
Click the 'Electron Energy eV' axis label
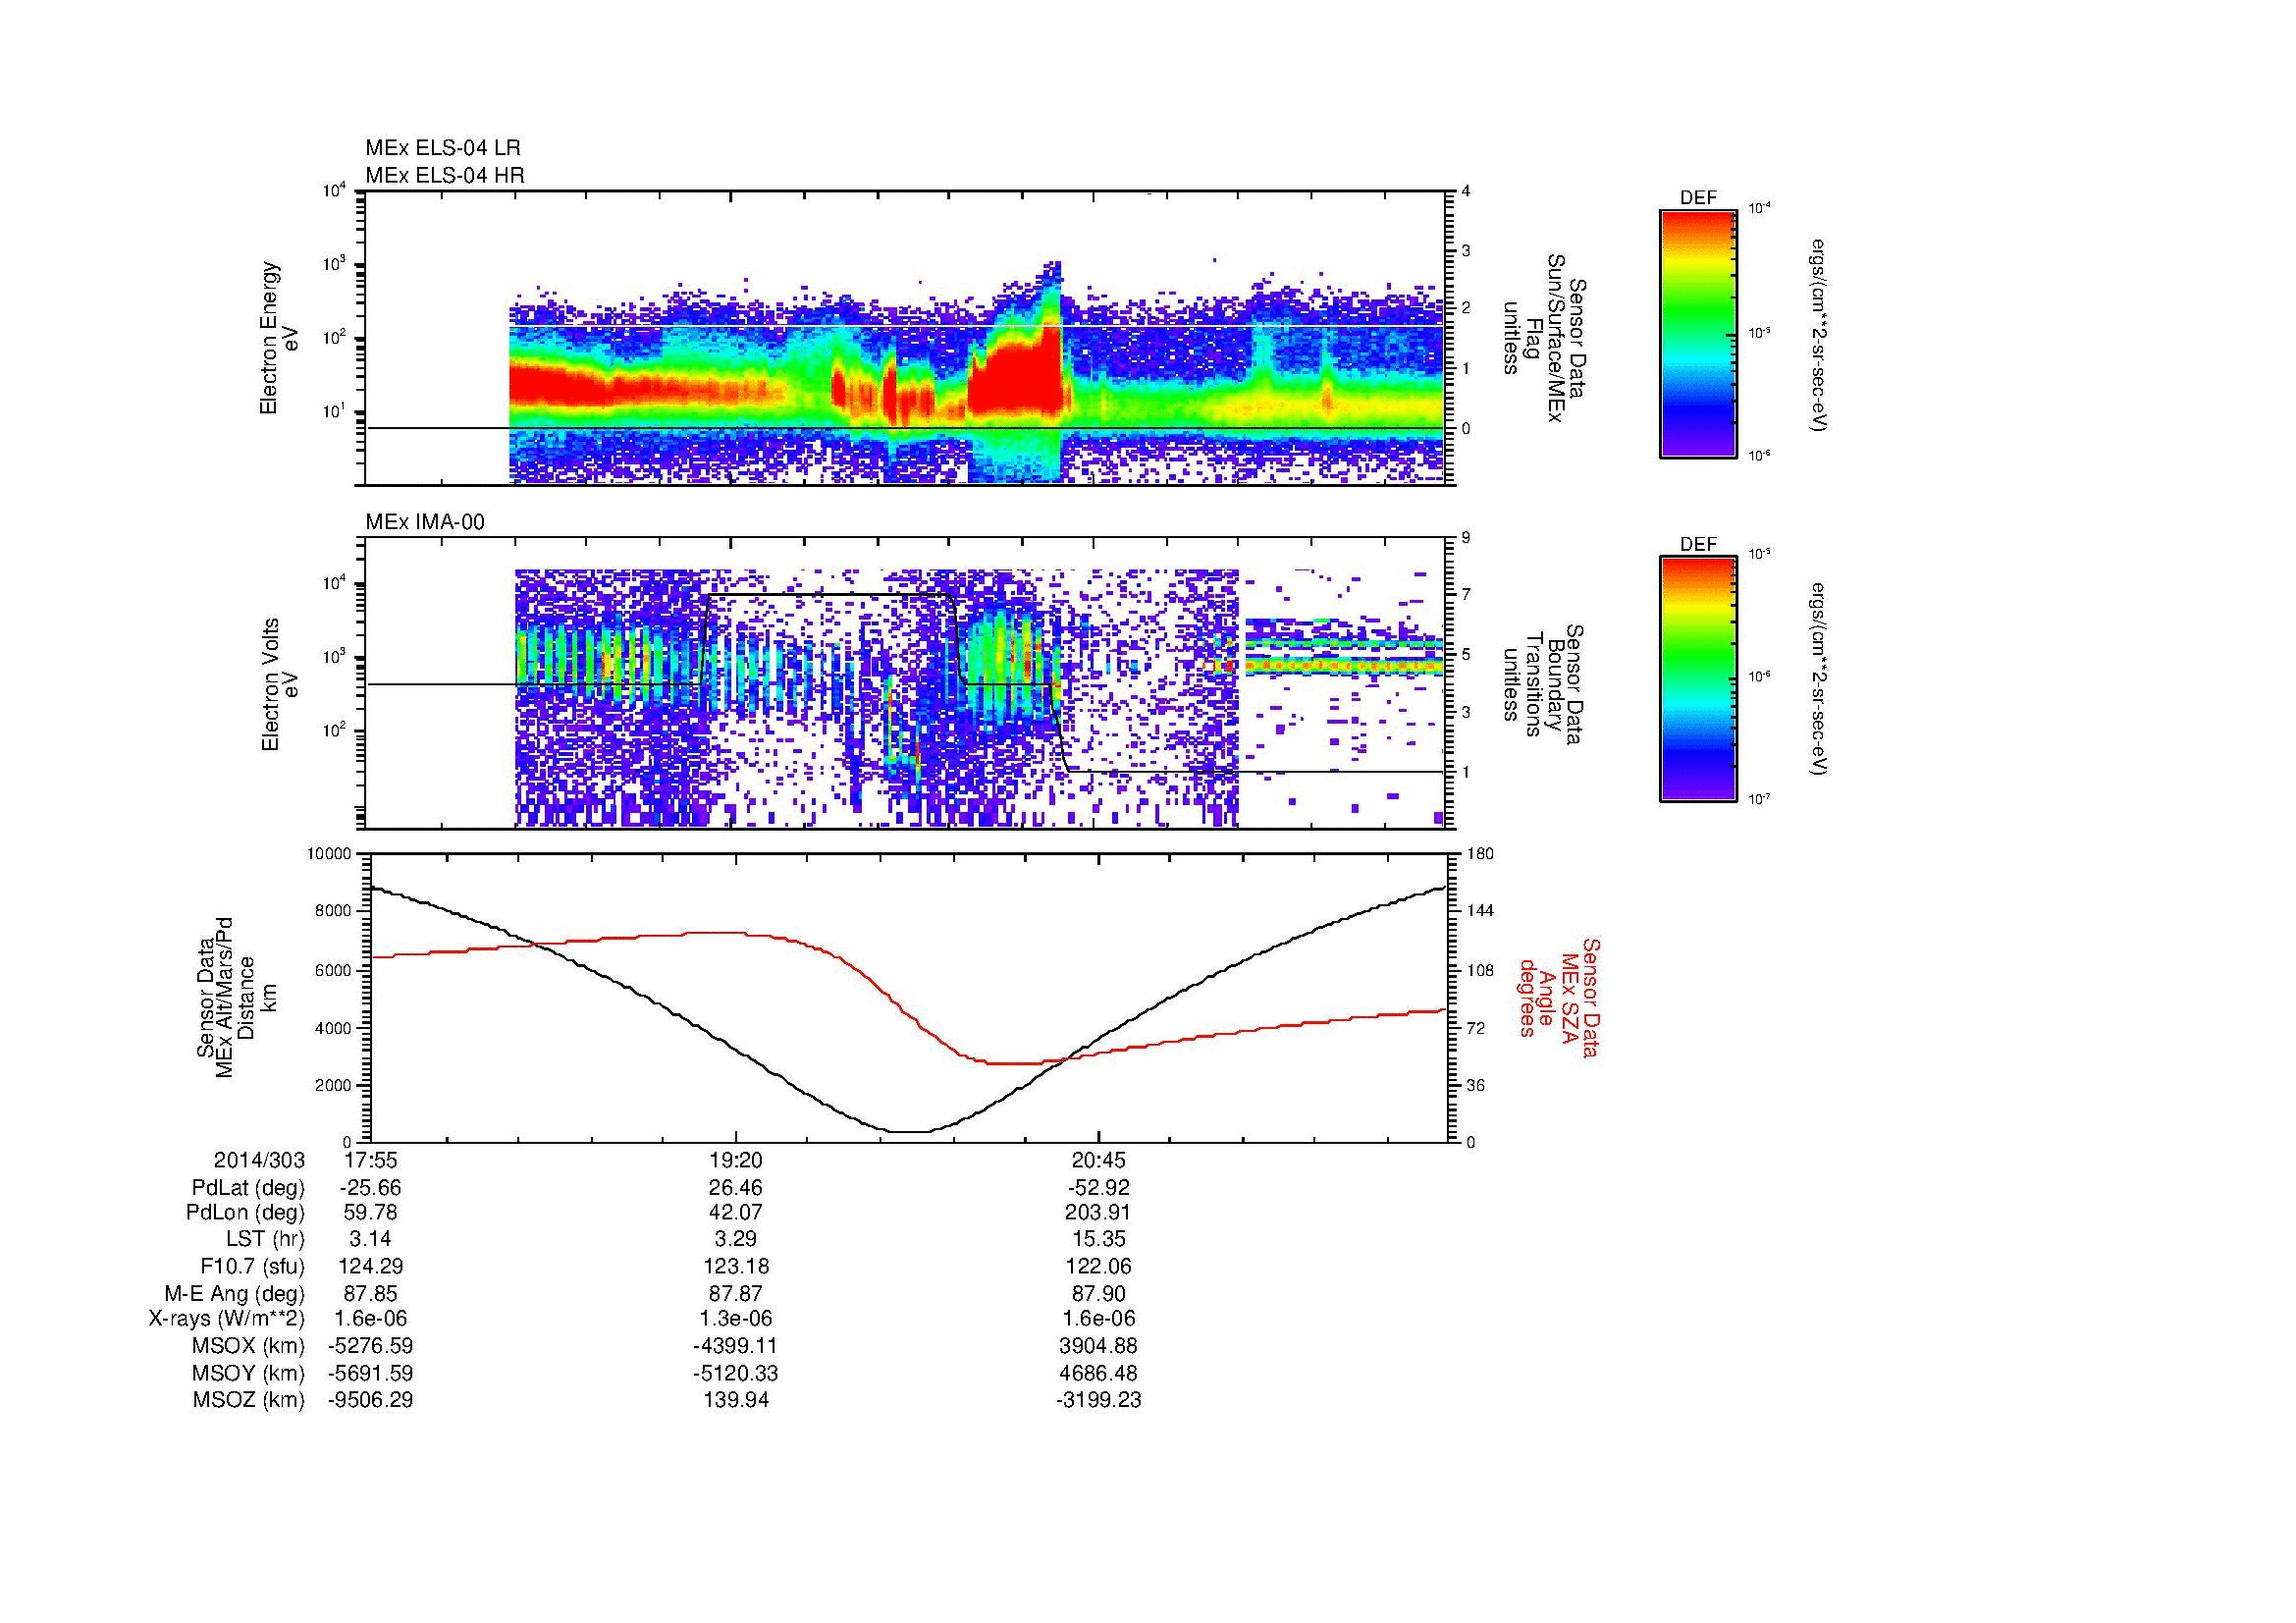point(279,338)
